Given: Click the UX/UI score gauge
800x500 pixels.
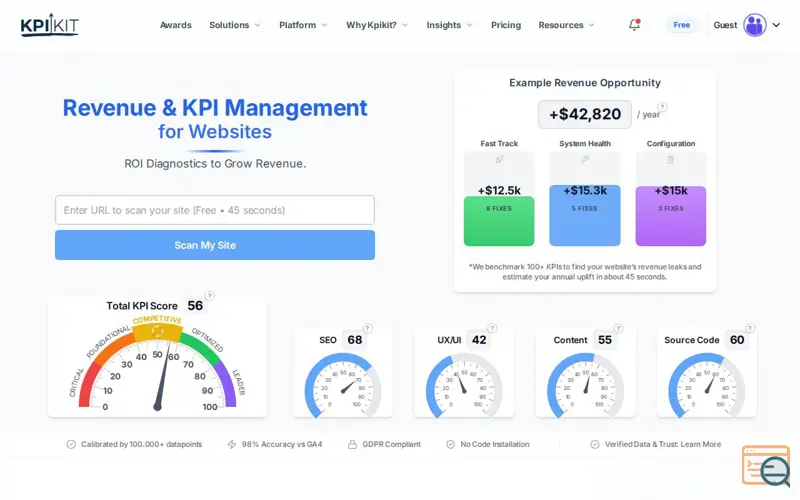Looking at the screenshot, I should [464, 386].
